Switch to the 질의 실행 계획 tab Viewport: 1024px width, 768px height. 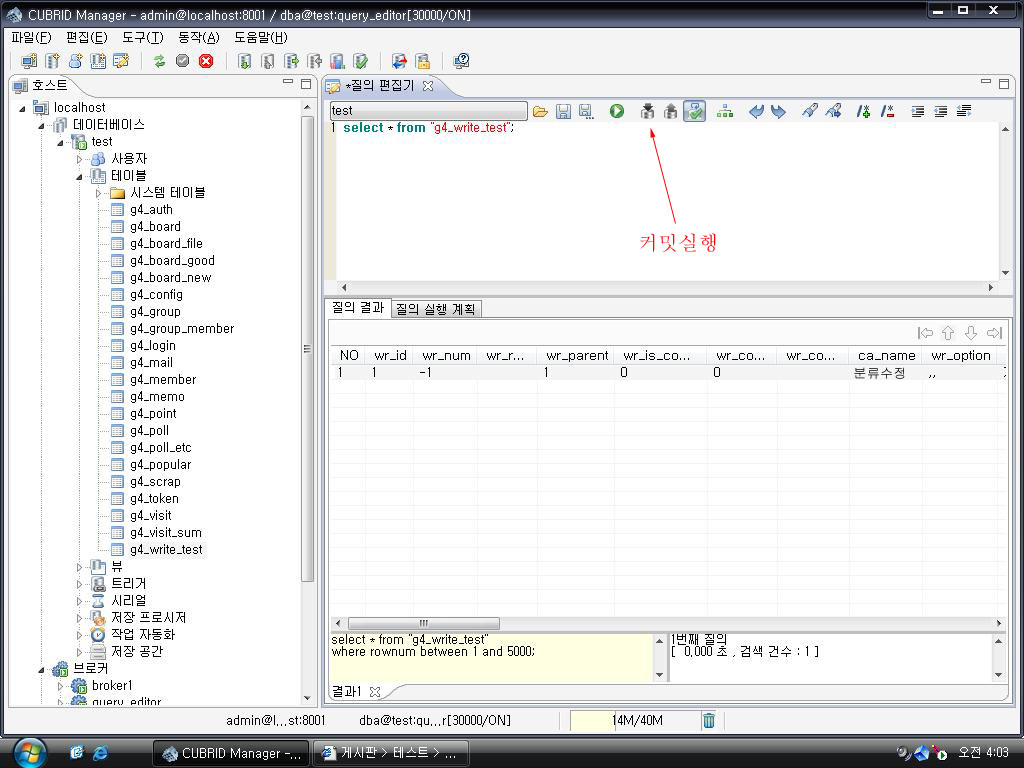tap(436, 309)
